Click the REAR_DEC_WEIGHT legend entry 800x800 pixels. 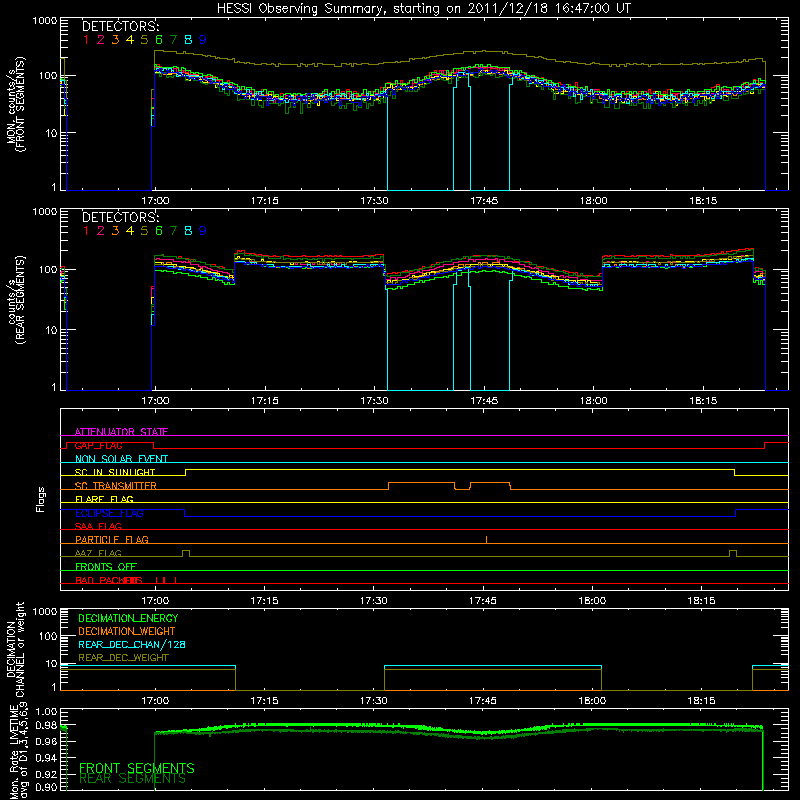tap(123, 658)
